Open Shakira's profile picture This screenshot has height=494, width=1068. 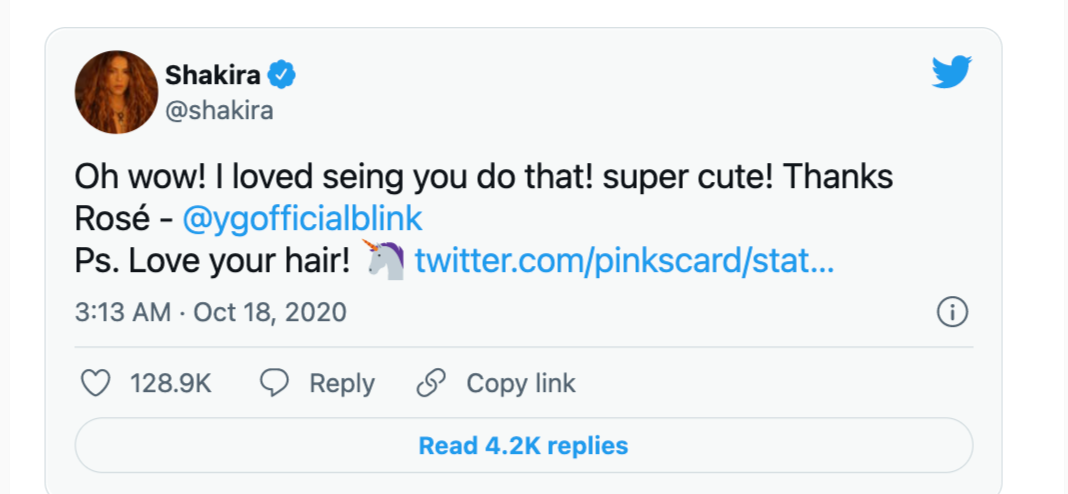click(116, 92)
